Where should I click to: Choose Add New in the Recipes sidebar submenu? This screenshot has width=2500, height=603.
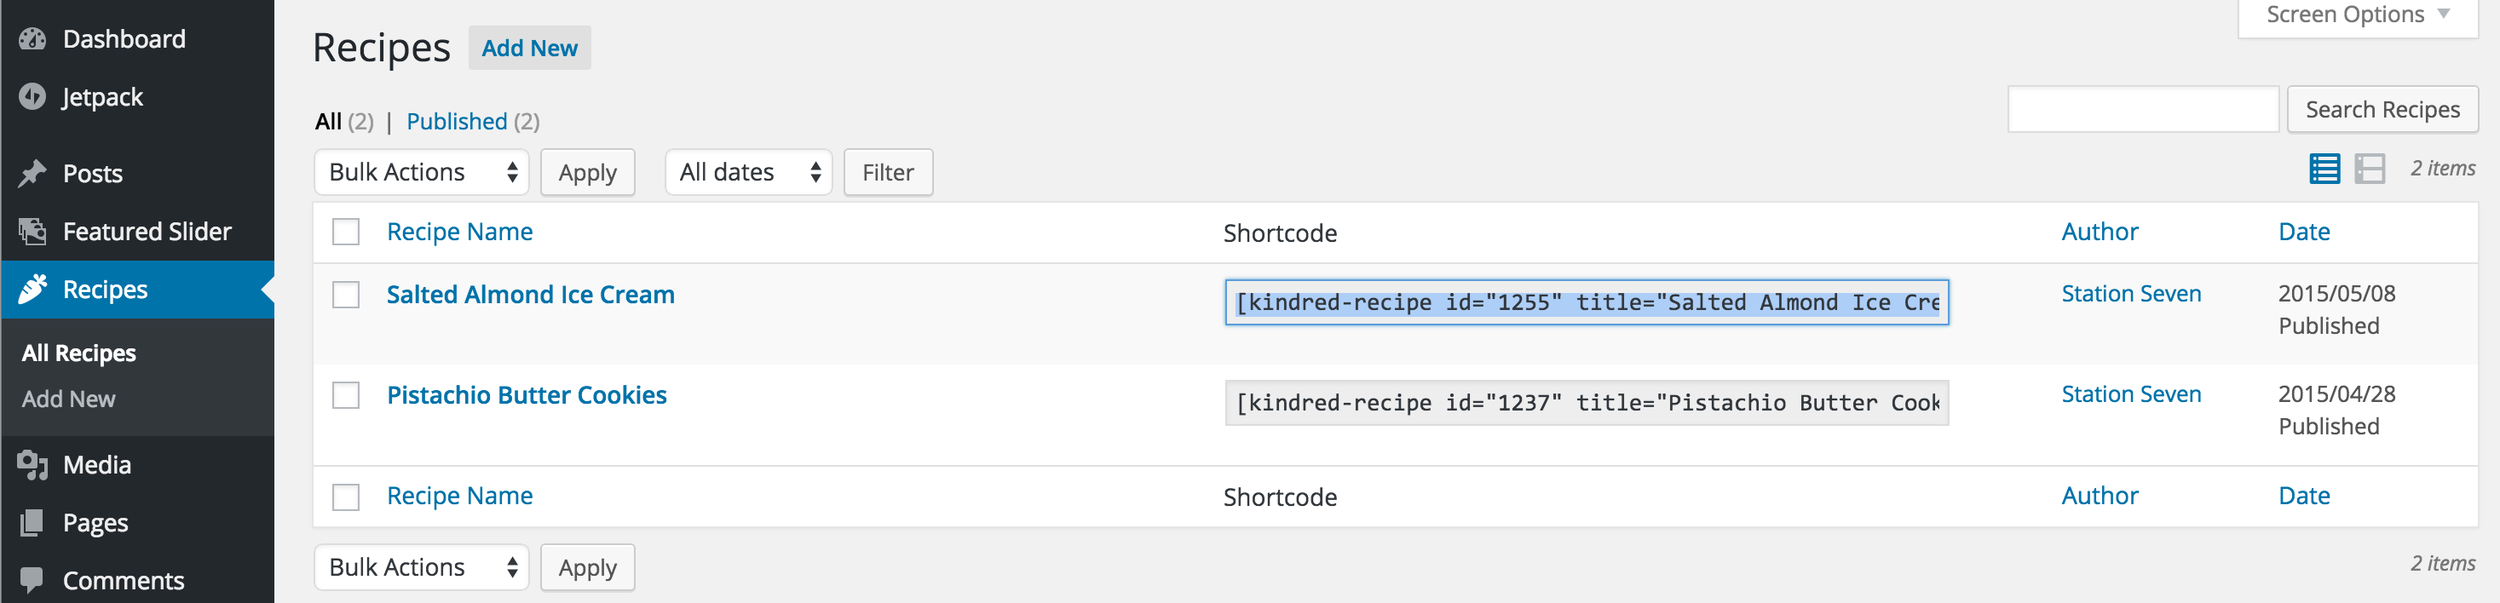(69, 399)
